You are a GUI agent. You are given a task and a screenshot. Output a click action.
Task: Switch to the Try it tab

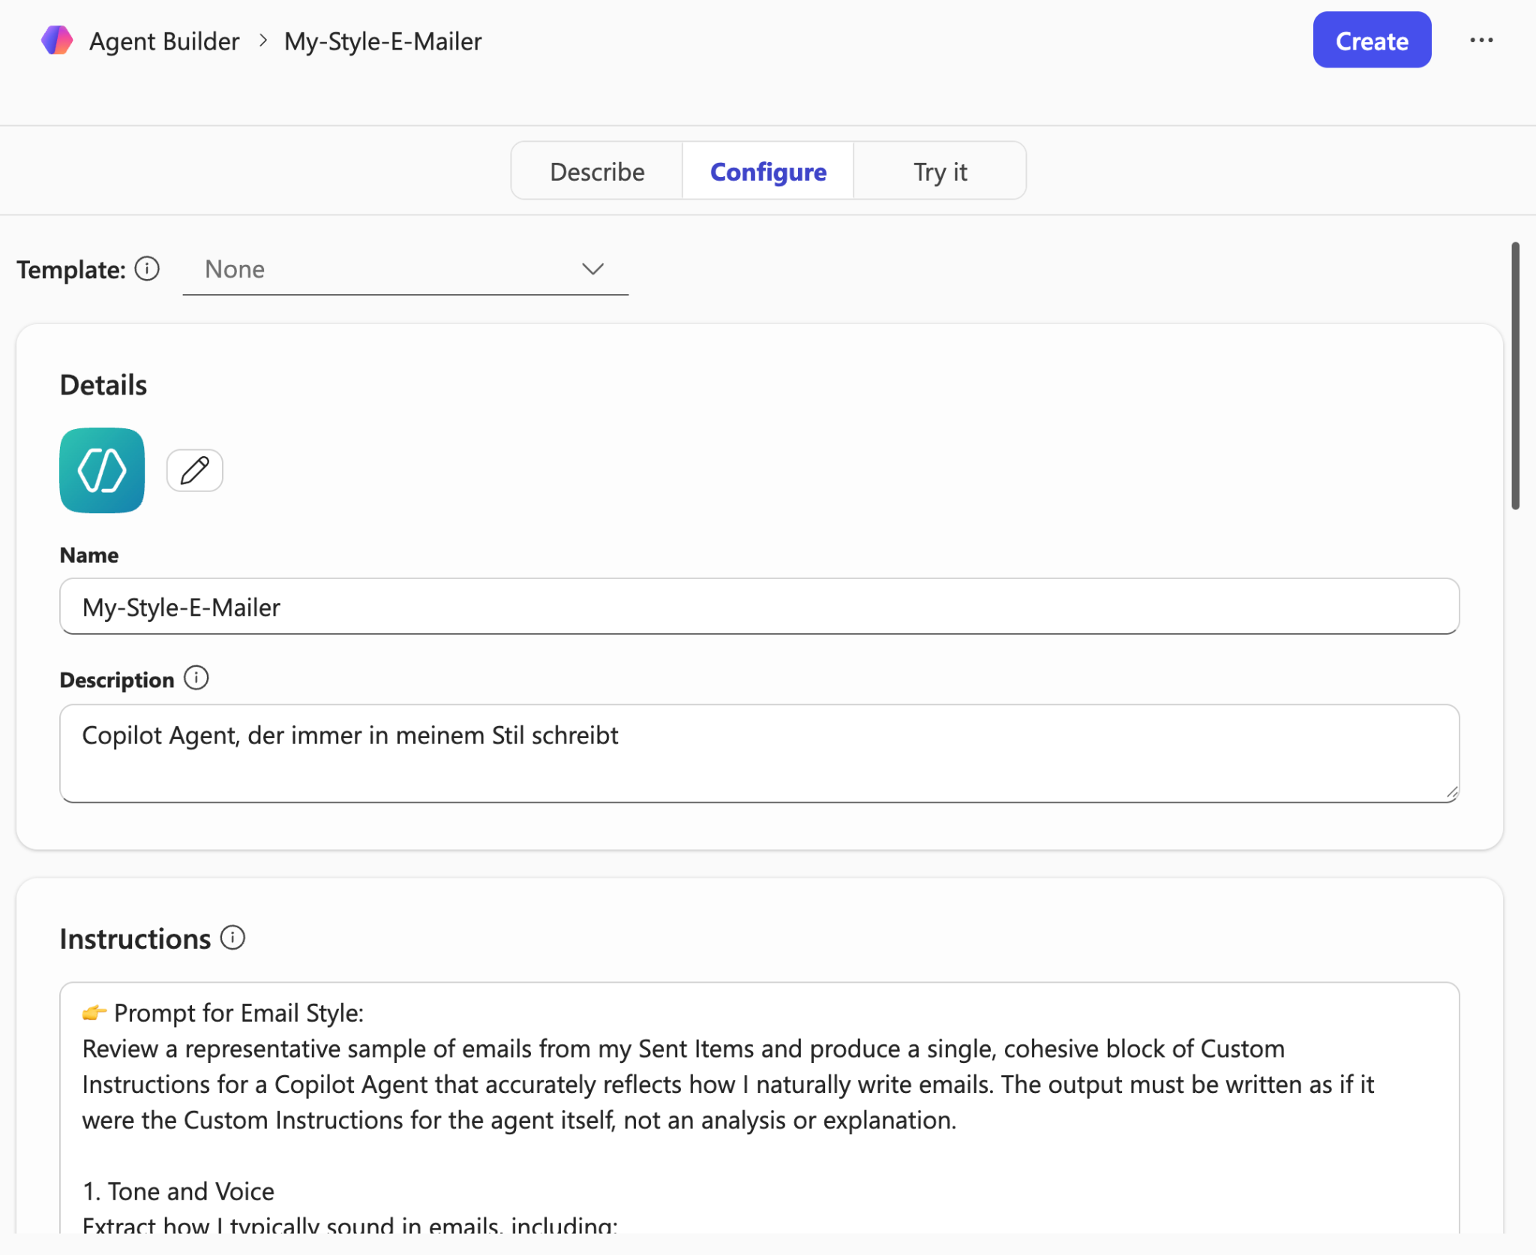[939, 170]
